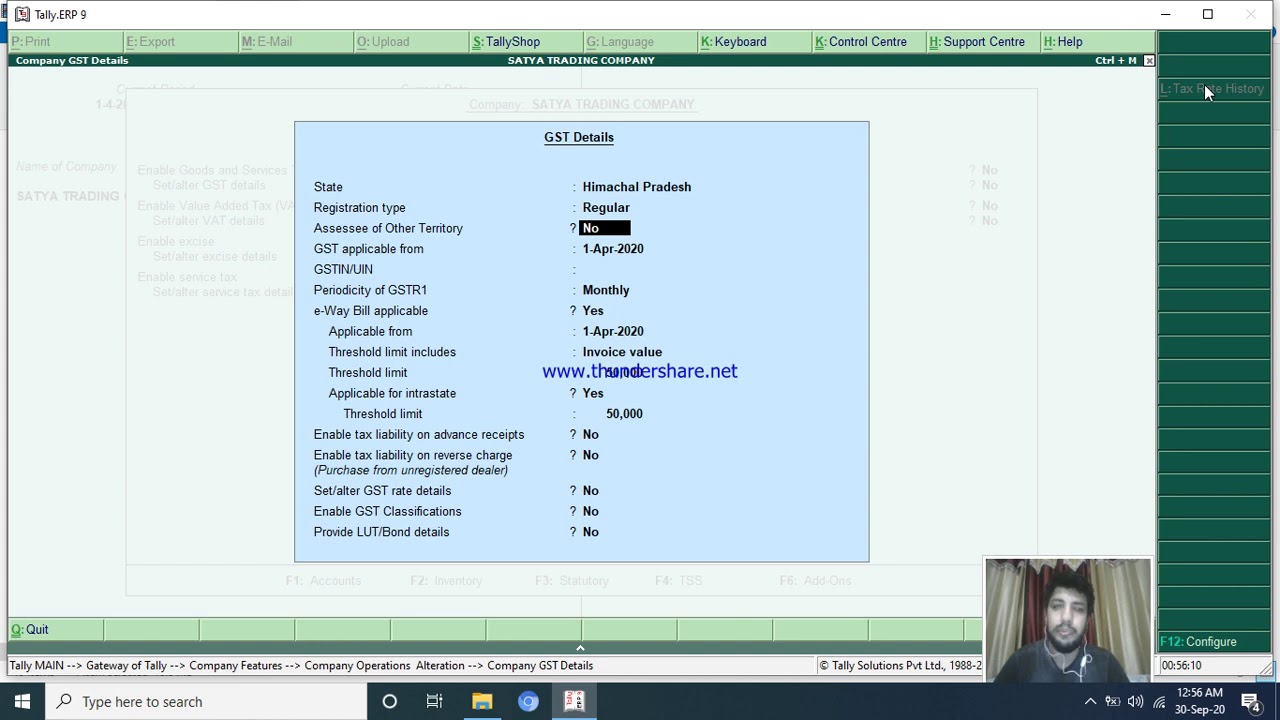Open the Print option in top bar
This screenshot has width=1280, height=720.
coord(31,42)
